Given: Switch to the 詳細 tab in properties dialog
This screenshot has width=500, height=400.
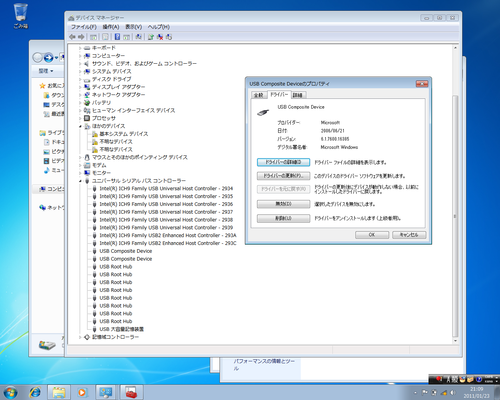Looking at the screenshot, I should 297,95.
